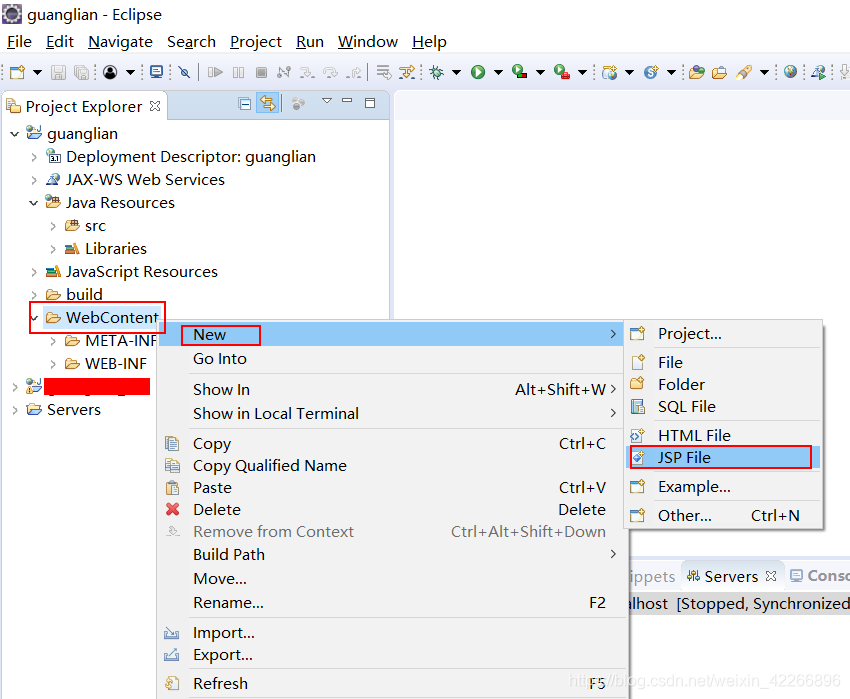The height and width of the screenshot is (699, 850).
Task: Click the Search flashlight toolbar icon
Action: coord(744,72)
